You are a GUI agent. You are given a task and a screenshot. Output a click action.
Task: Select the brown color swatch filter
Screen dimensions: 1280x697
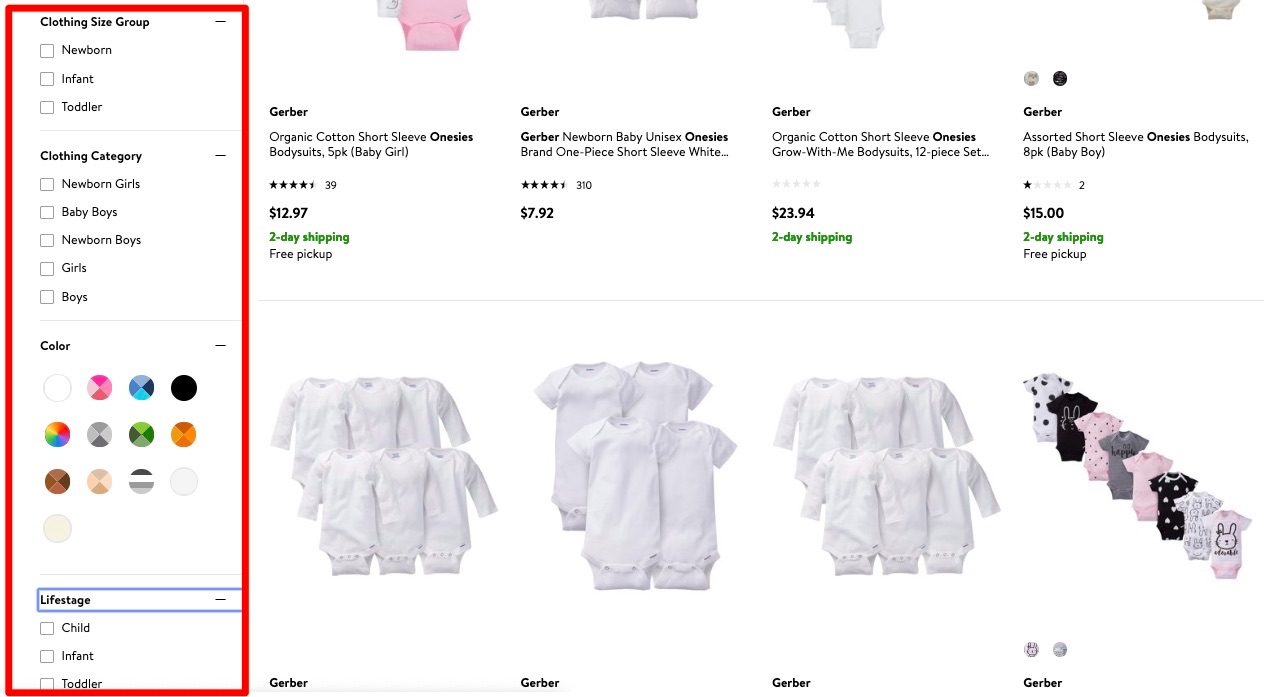pos(57,481)
